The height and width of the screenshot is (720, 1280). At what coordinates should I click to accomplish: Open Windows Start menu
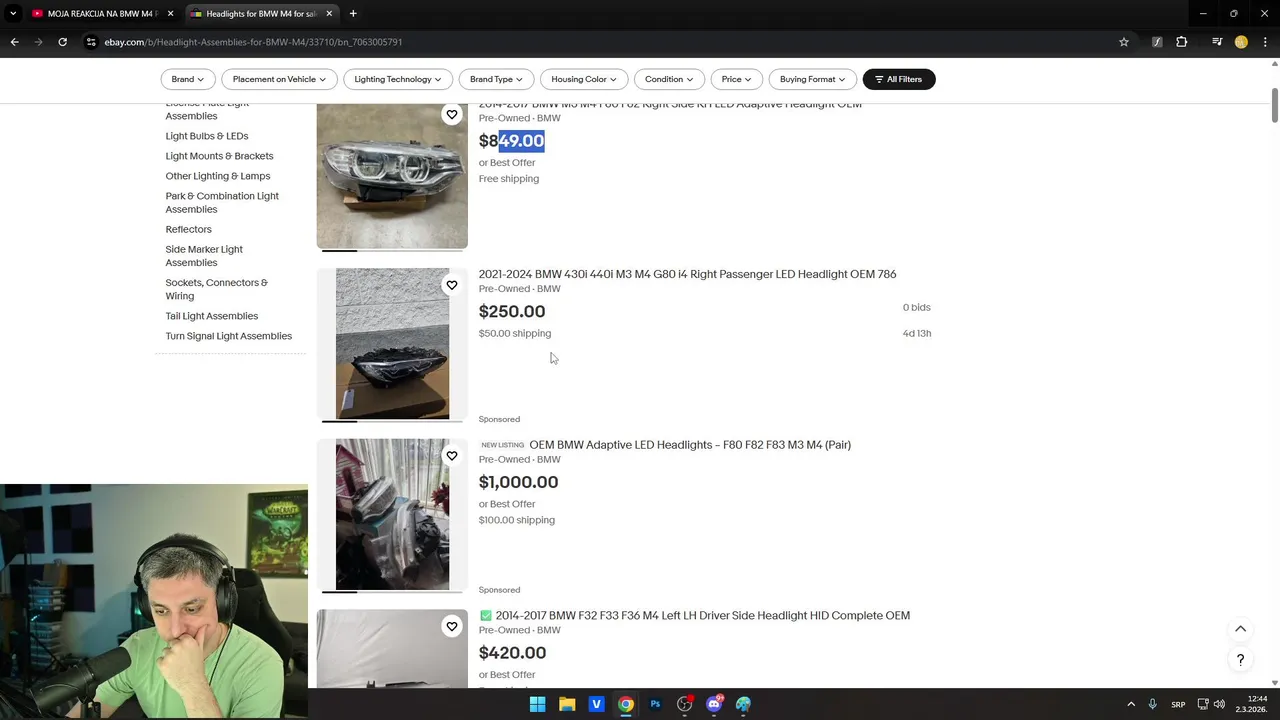coord(537,704)
